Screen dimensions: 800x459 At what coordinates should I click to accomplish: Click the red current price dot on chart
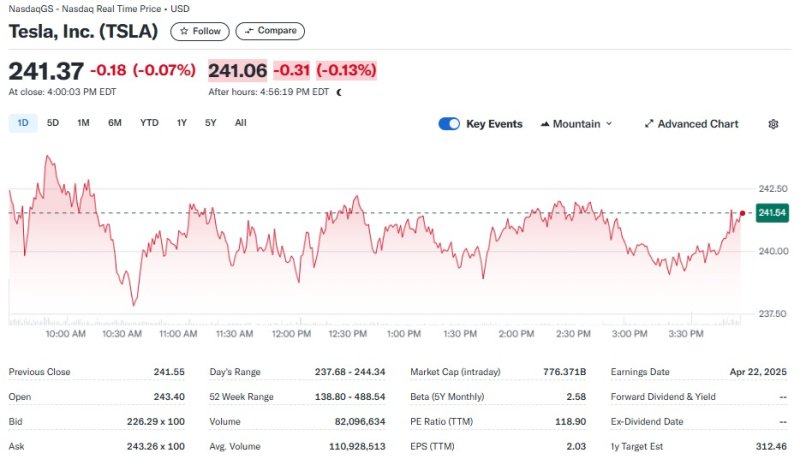pos(742,213)
